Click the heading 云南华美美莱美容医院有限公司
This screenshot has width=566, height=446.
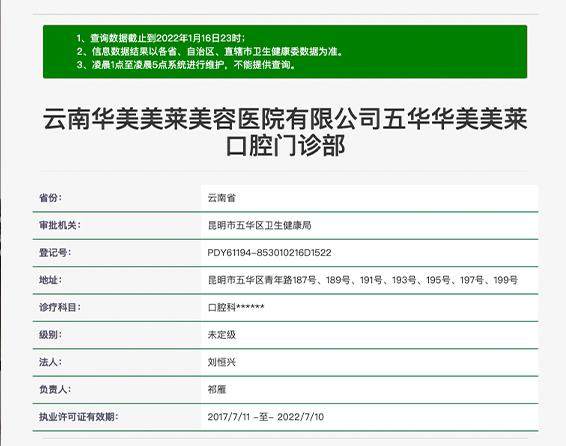pos(212,119)
